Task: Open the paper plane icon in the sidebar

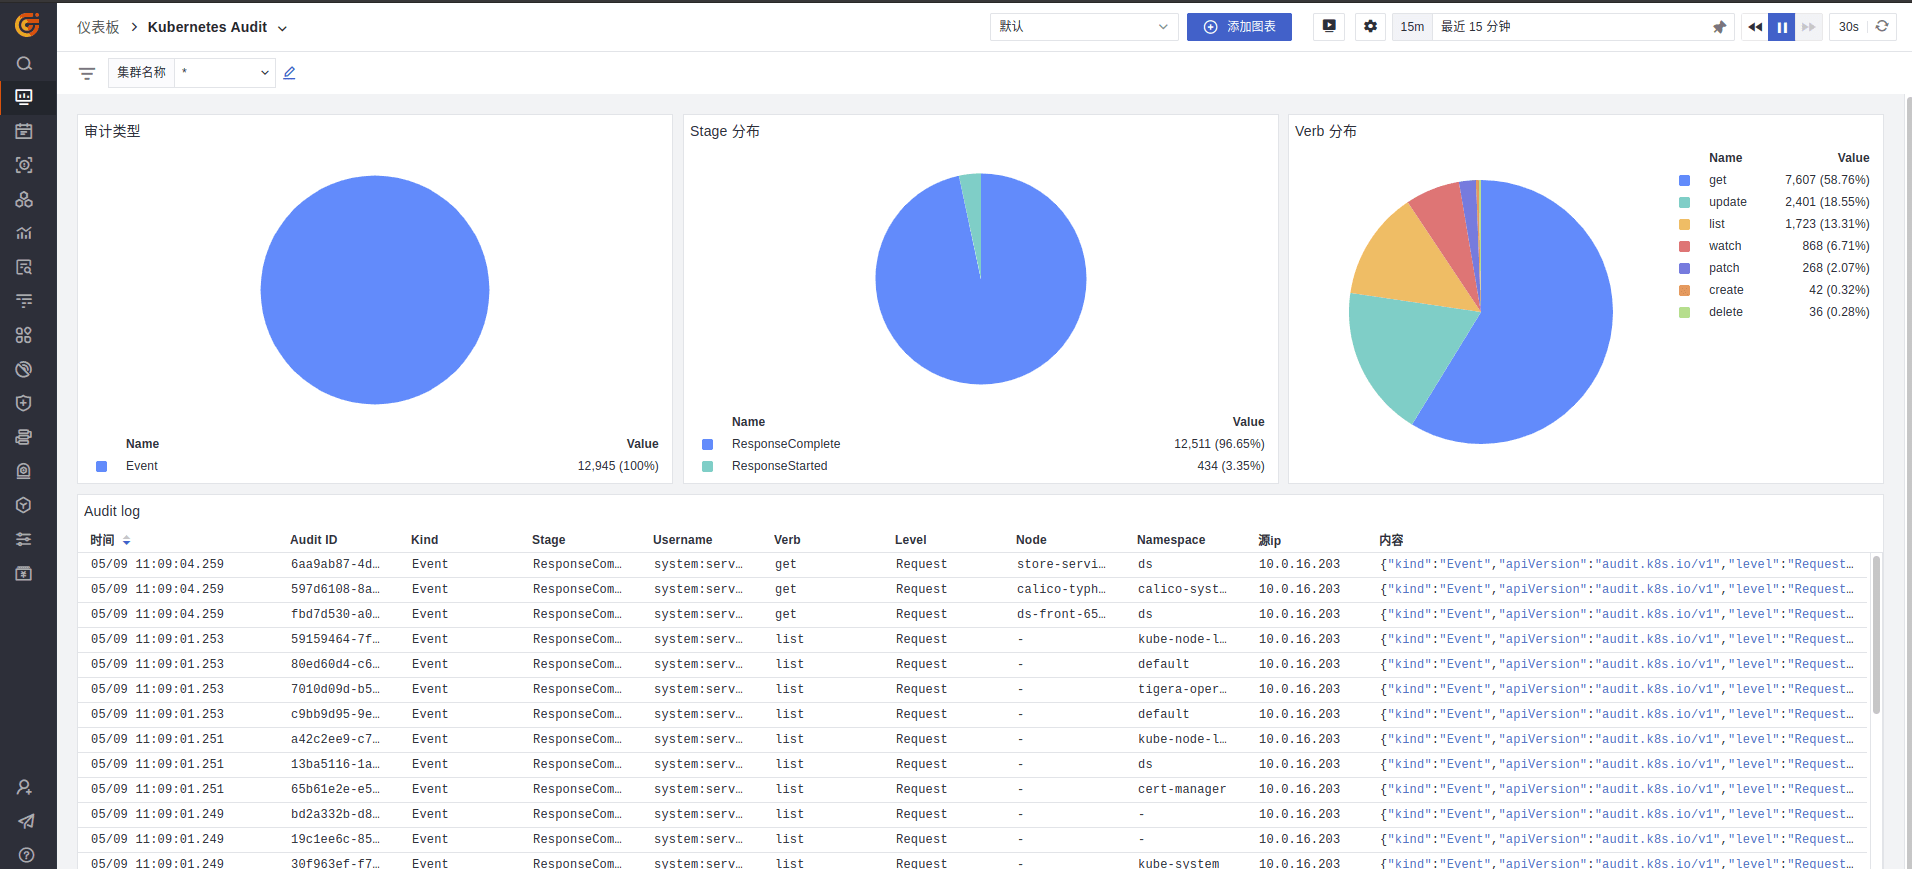Action: coord(26,821)
